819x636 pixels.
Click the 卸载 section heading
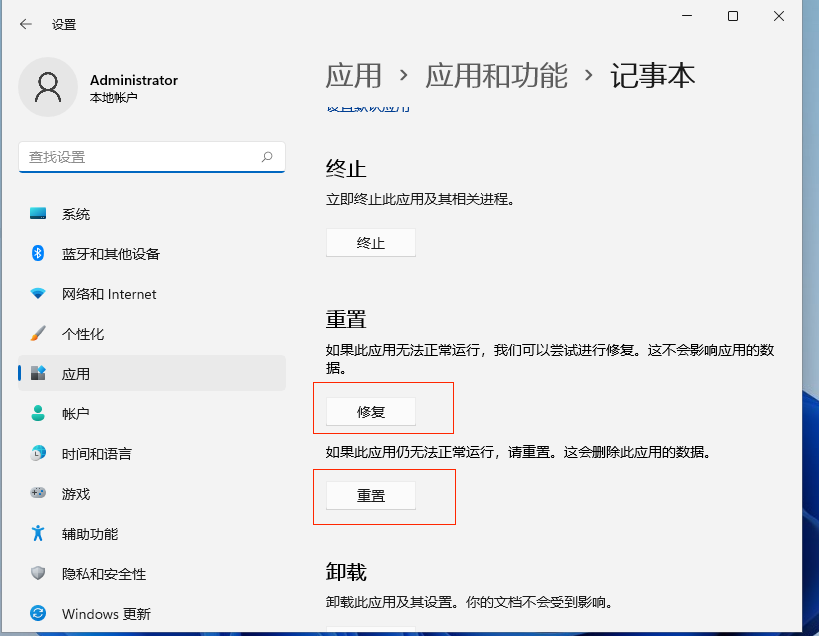point(346,572)
